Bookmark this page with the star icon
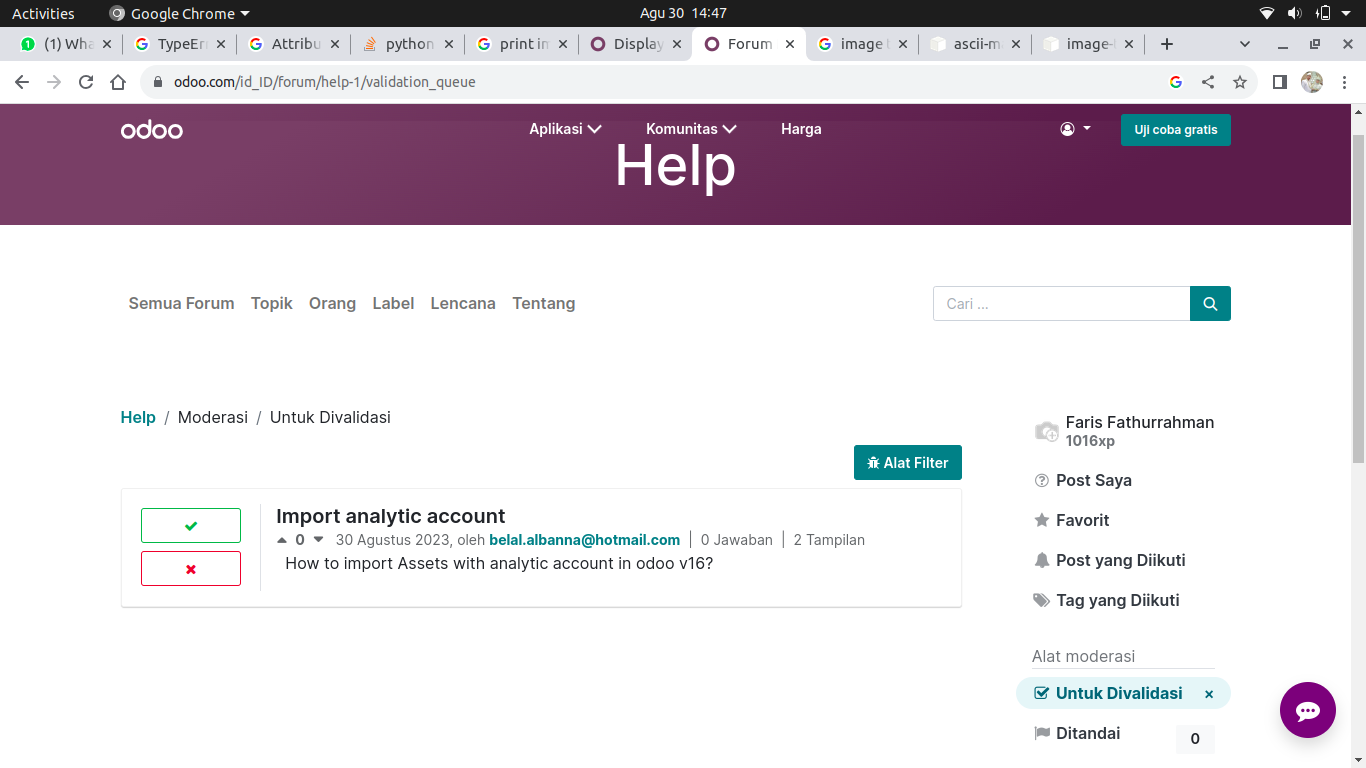Screen dimensions: 1366x768 coord(1240,82)
